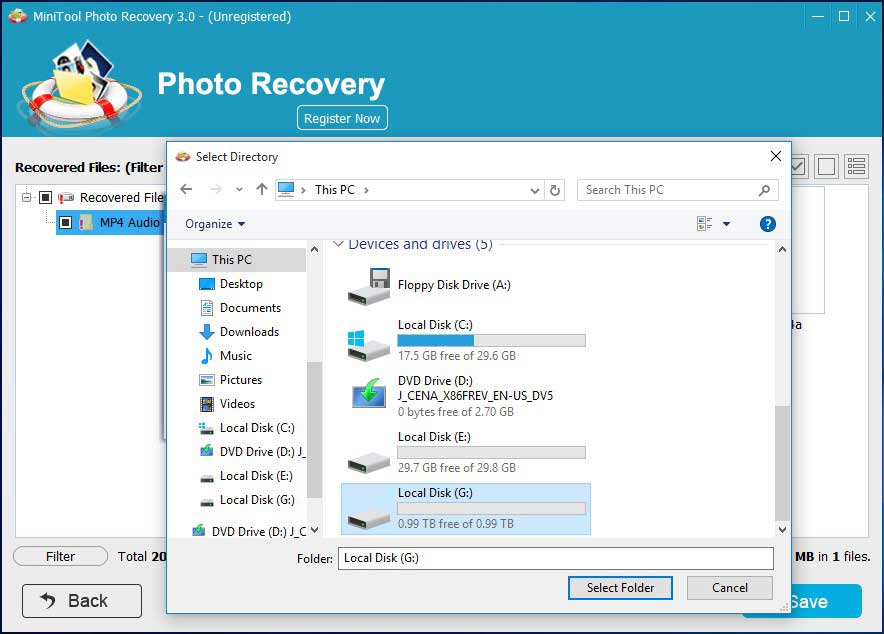Select Local Disk (E:) in navigation pane
This screenshot has height=634, width=884.
coord(256,476)
